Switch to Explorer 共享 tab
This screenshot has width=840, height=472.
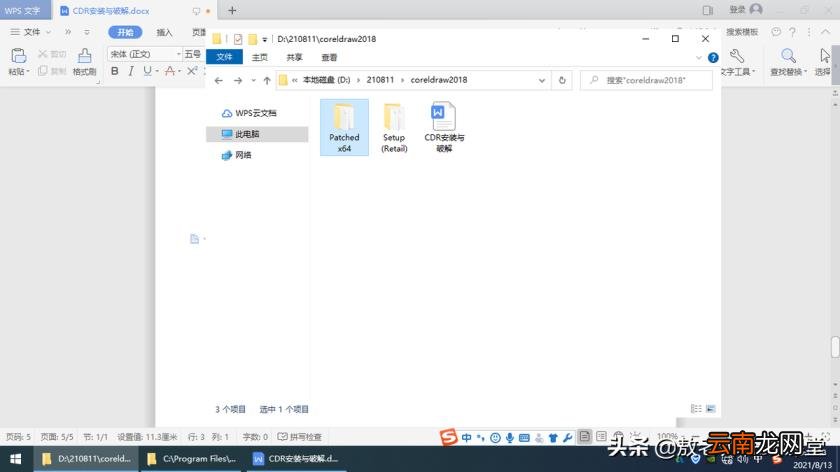[294, 57]
